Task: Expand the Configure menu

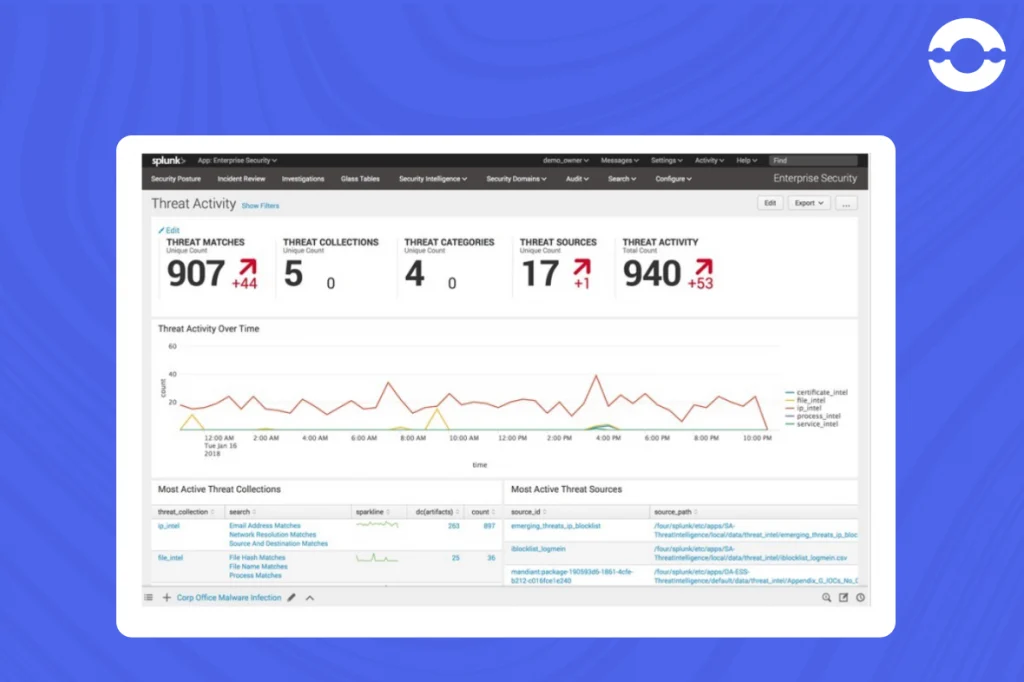Action: pos(673,179)
